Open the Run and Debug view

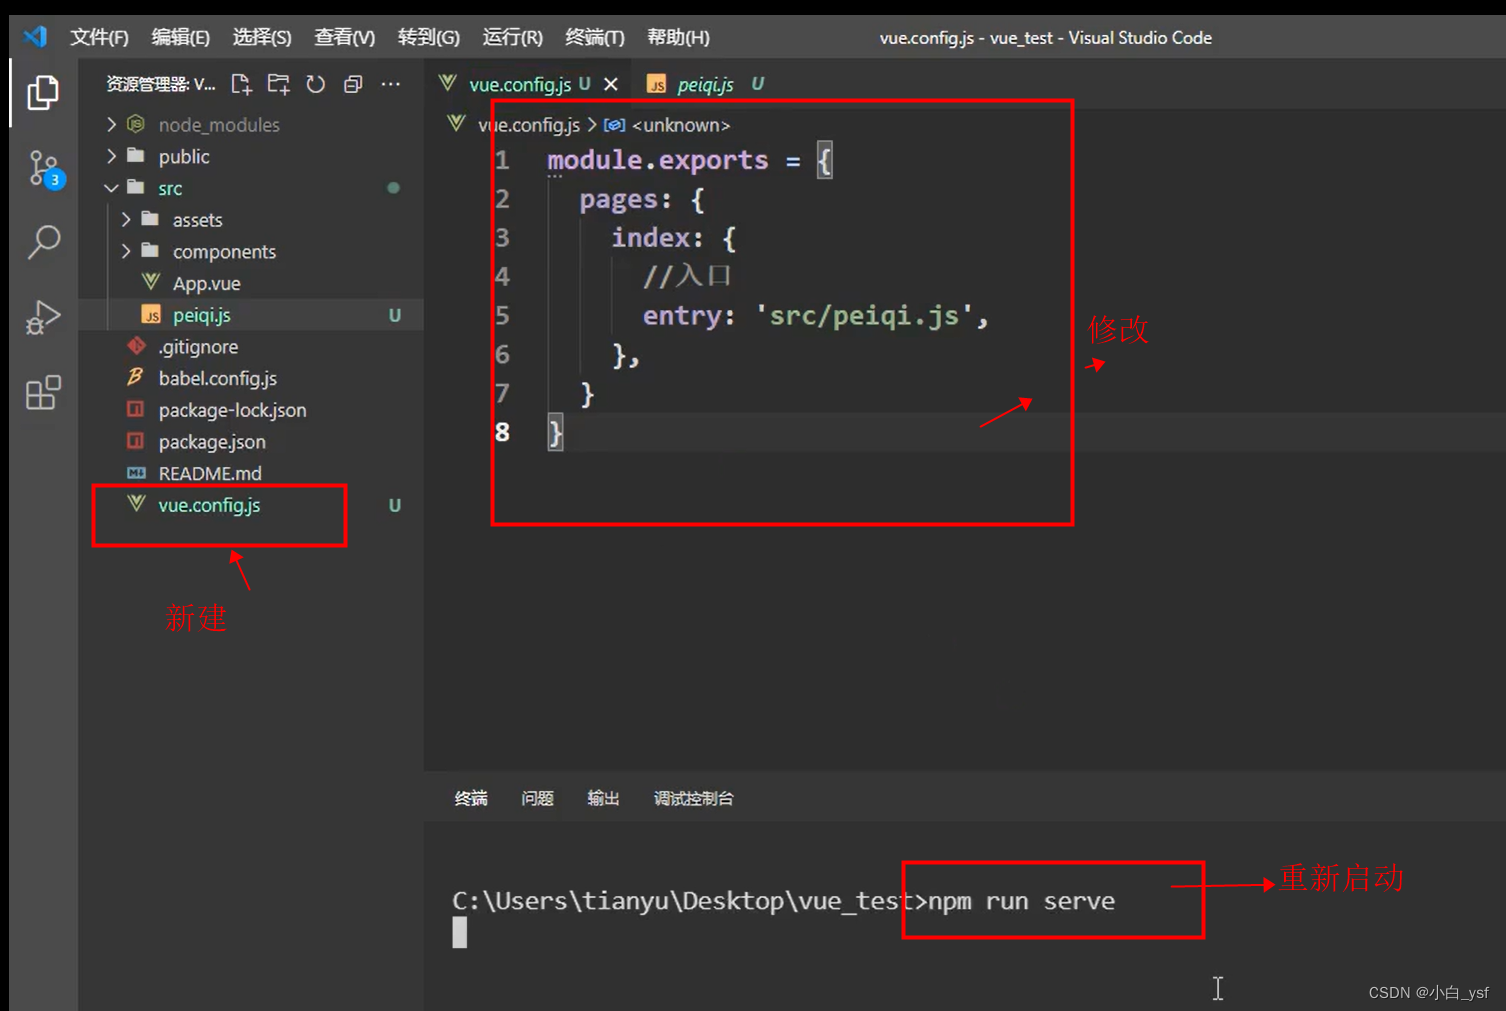[43, 317]
